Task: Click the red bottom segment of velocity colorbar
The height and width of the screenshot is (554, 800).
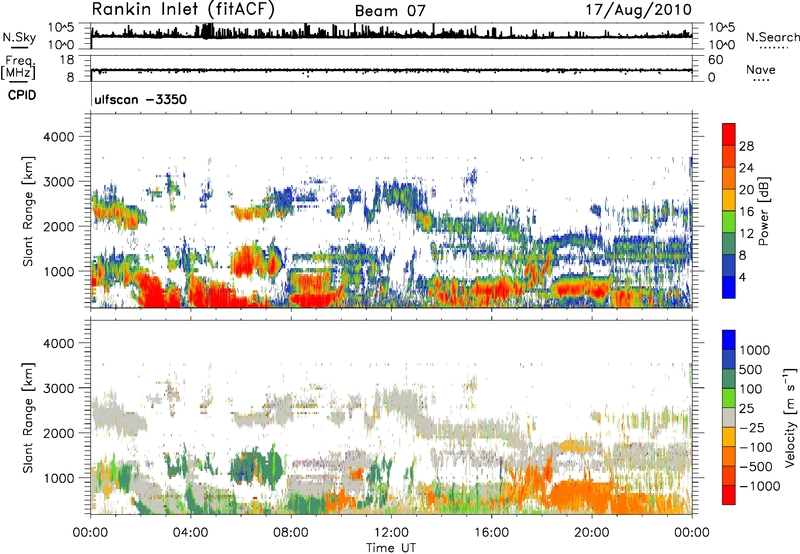Action: coord(729,495)
